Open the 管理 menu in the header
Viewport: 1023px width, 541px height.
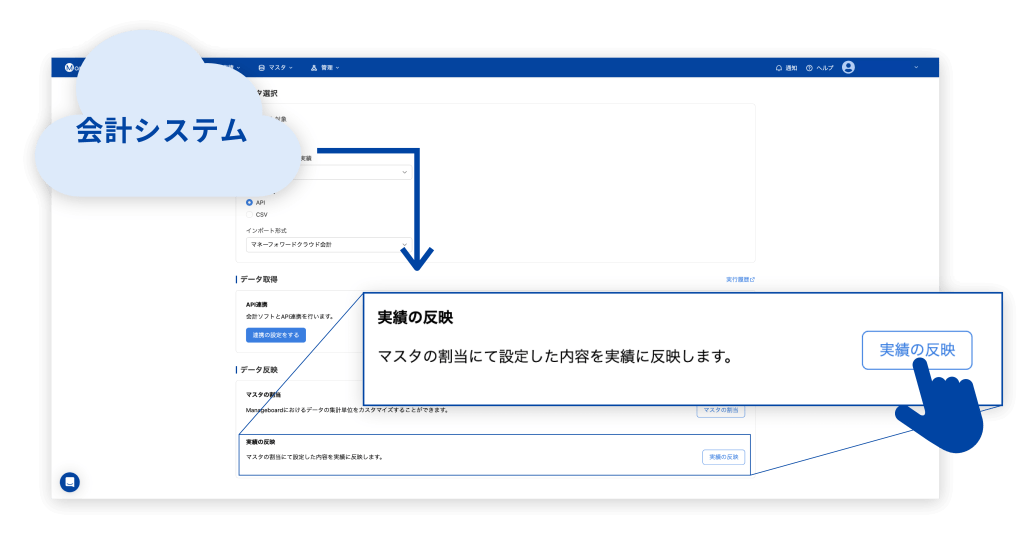pyautogui.click(x=325, y=68)
